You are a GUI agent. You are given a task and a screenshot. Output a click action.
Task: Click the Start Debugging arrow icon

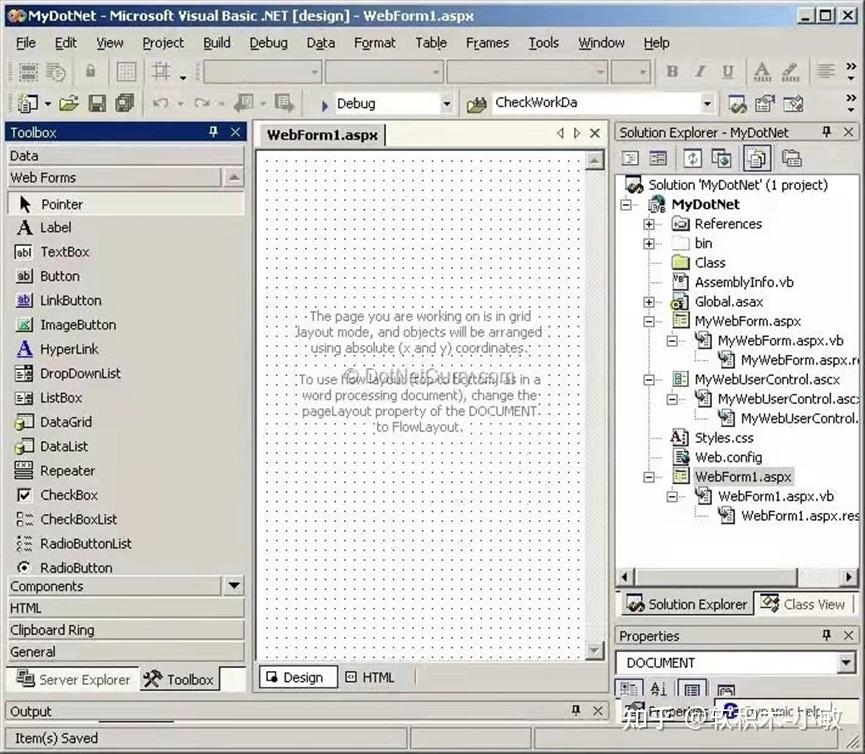coord(324,103)
